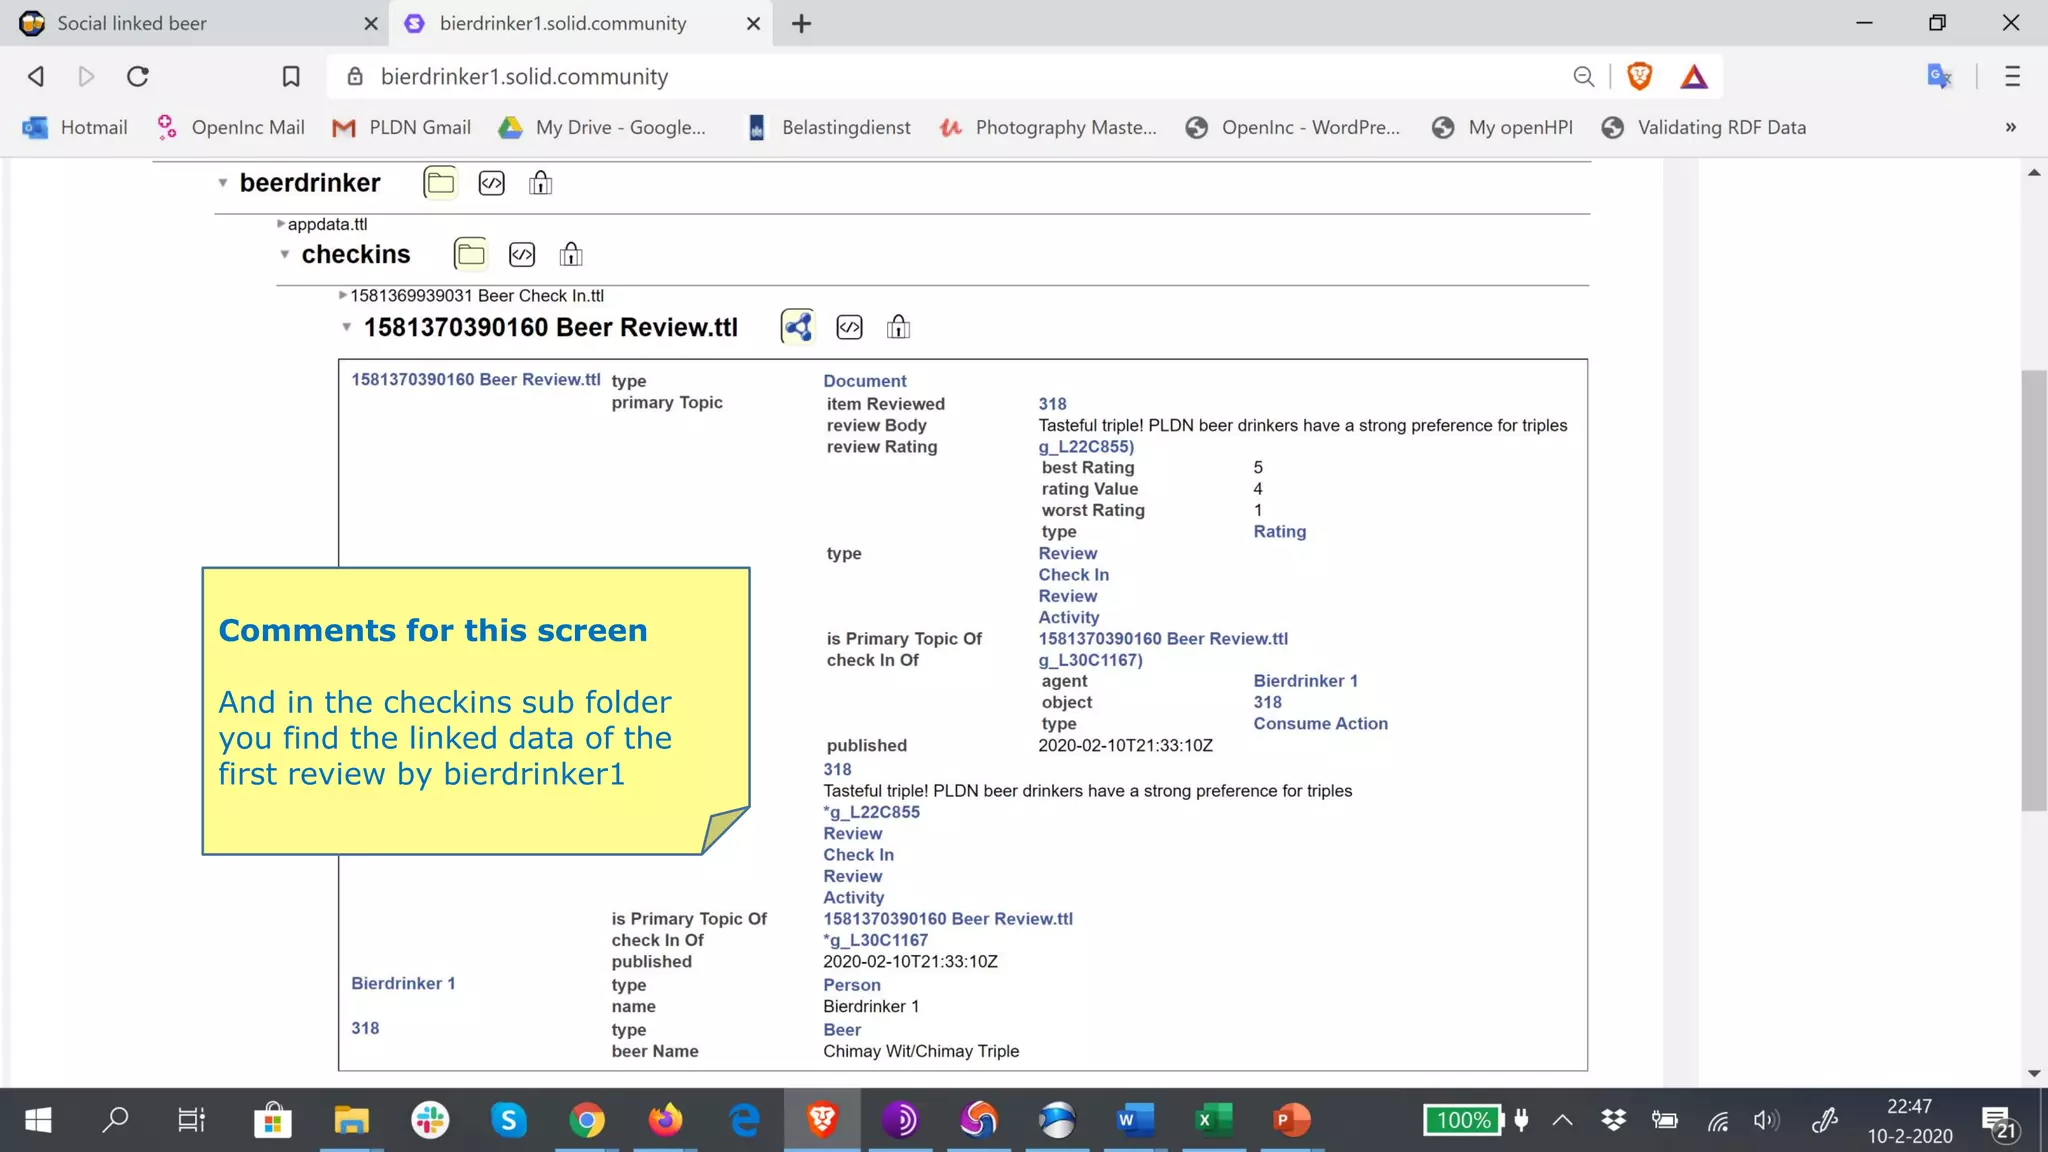Open the notification center
This screenshot has width=2048, height=1152.
[1998, 1122]
